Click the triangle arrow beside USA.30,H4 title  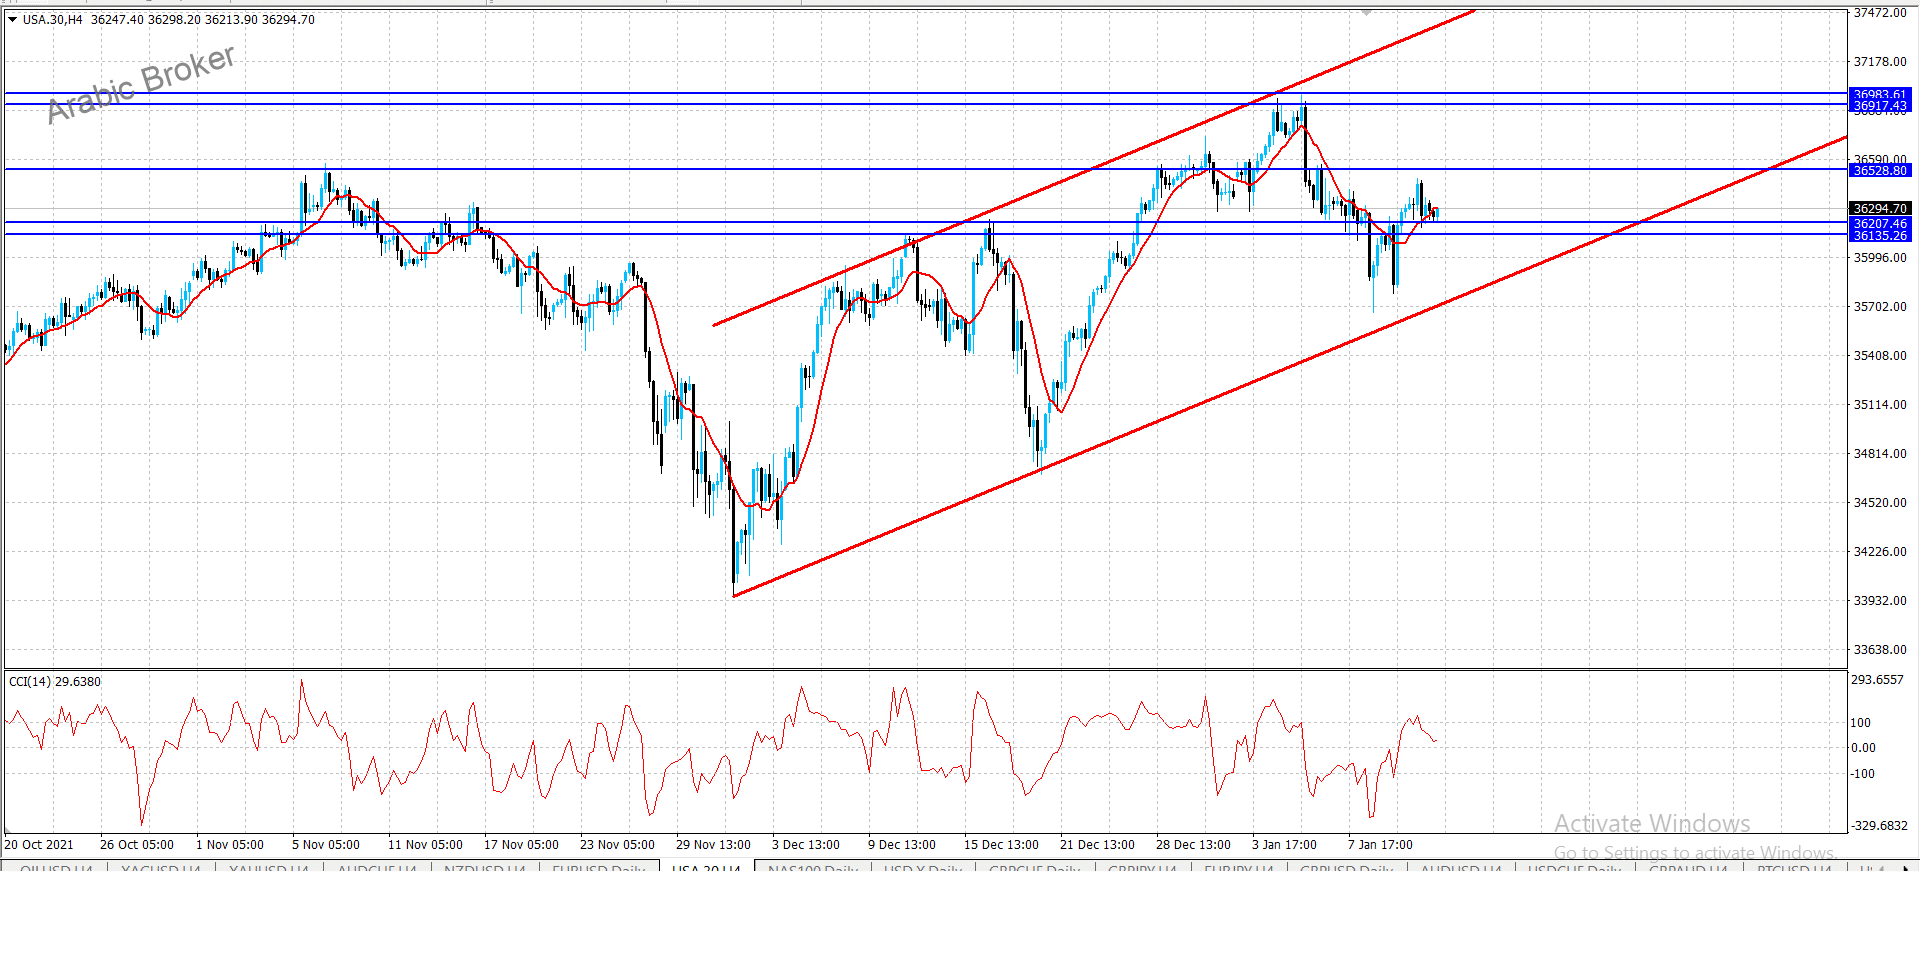click(12, 20)
